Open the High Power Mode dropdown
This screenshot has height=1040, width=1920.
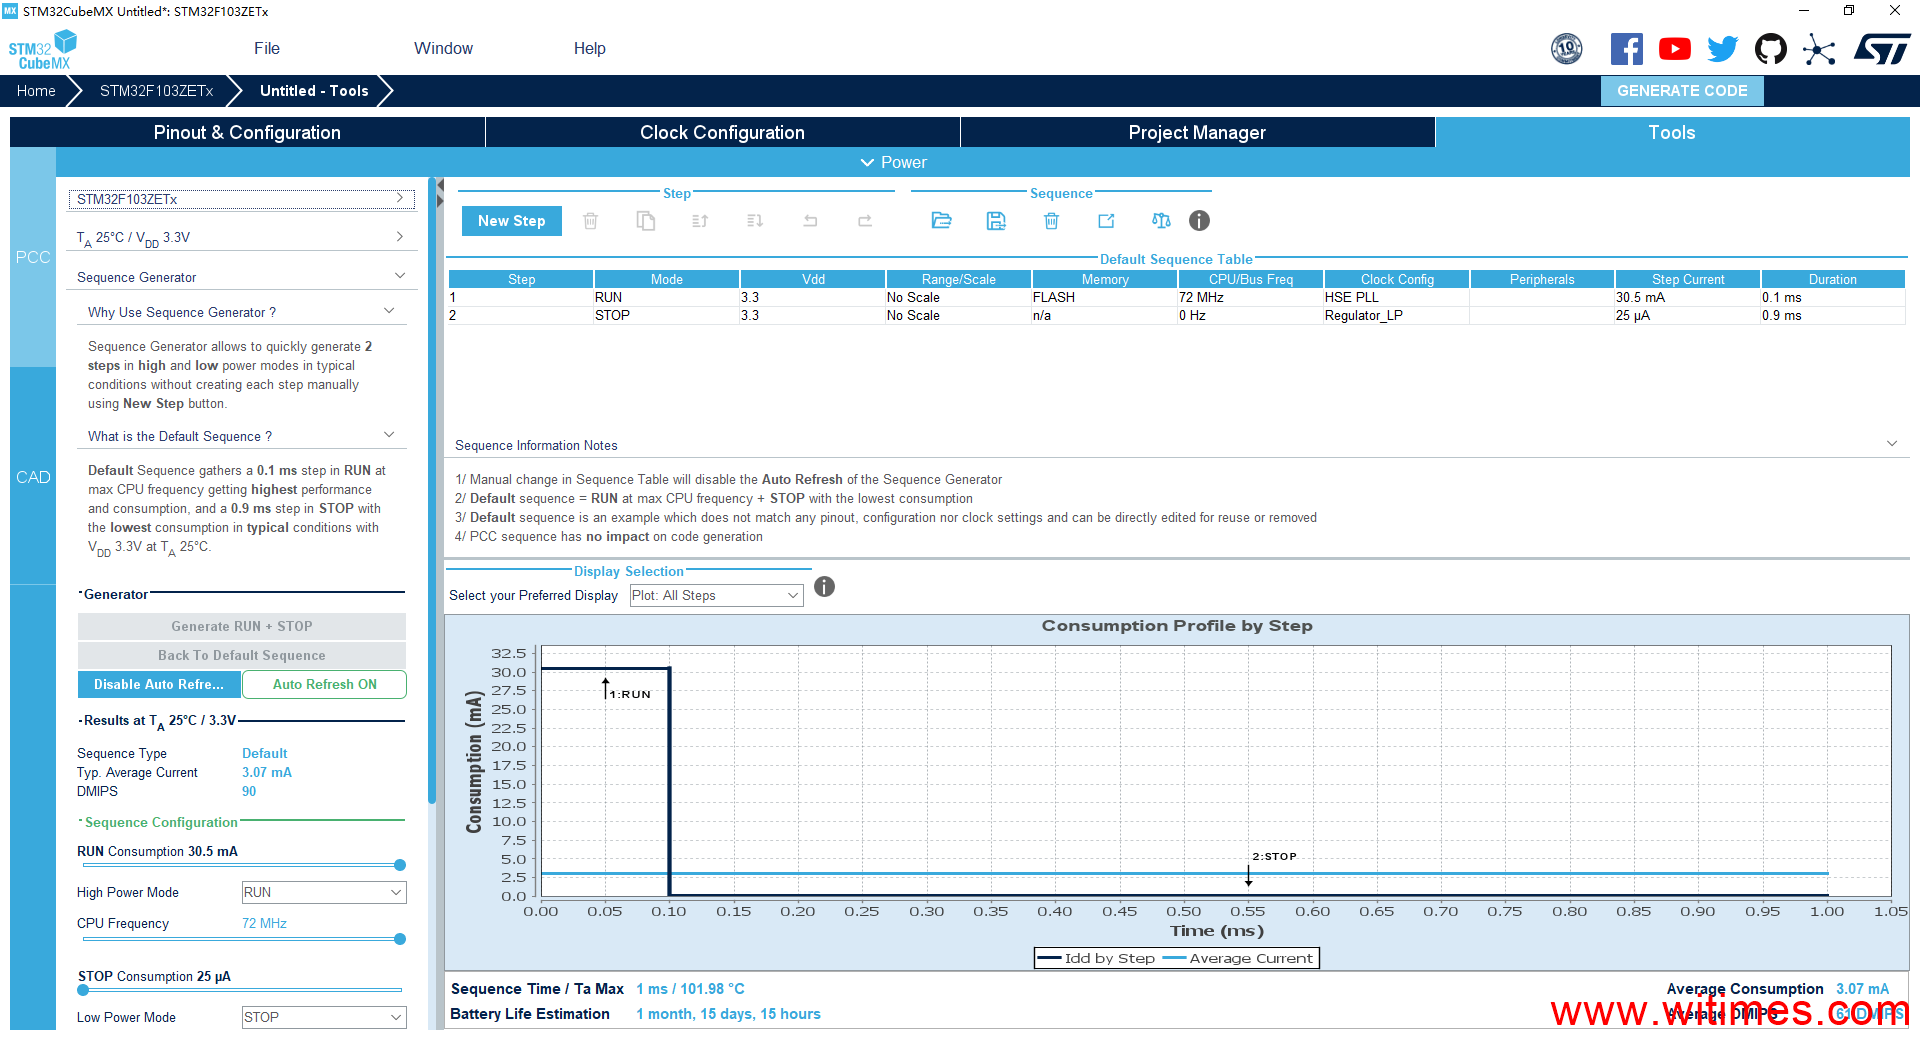tap(324, 893)
